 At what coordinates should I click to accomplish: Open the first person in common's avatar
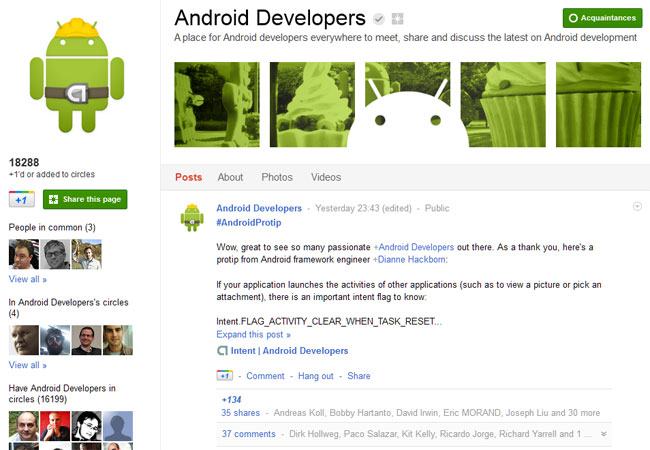[x=24, y=254]
